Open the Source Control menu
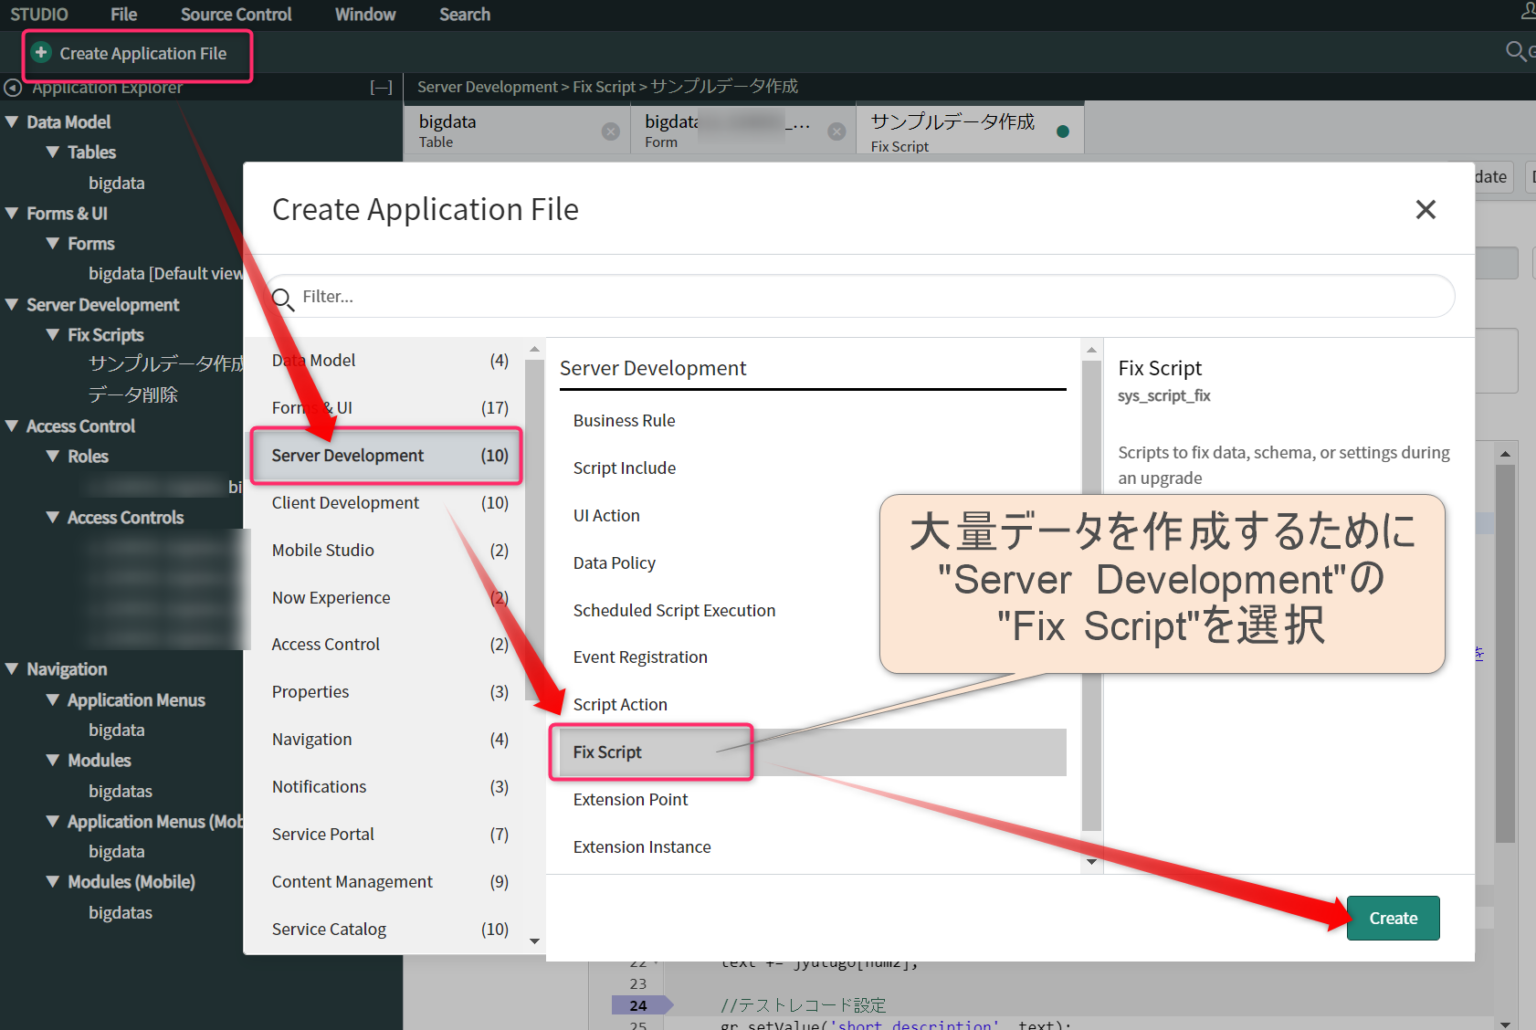 [x=236, y=14]
